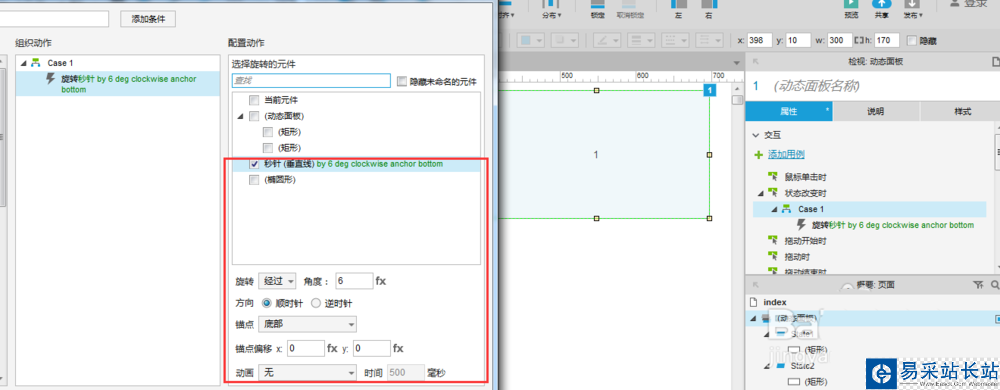Open the outer shadow dropdown
1000x390 pixels.
click(565, 40)
